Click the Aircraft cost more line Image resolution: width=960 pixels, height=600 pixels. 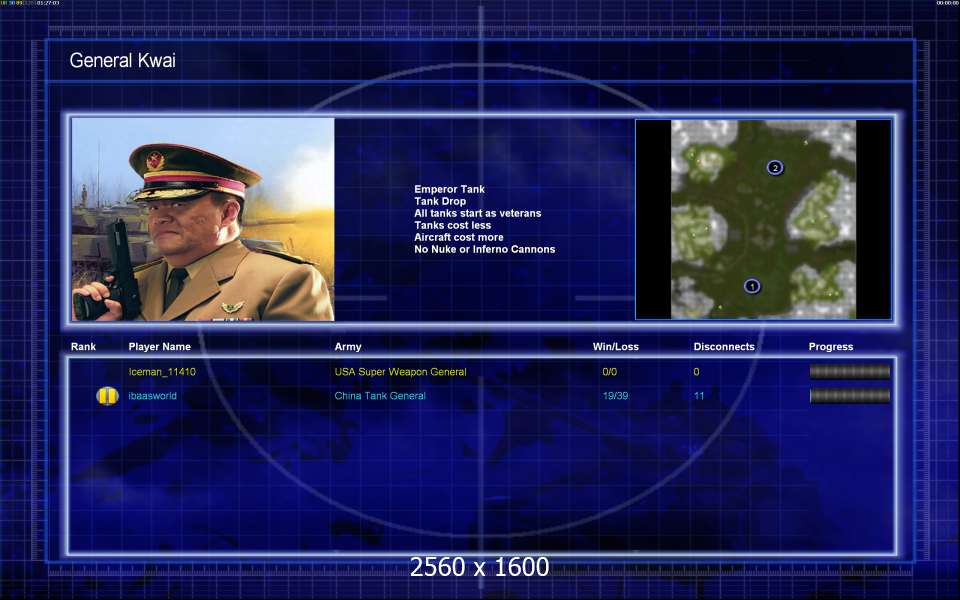(x=459, y=237)
